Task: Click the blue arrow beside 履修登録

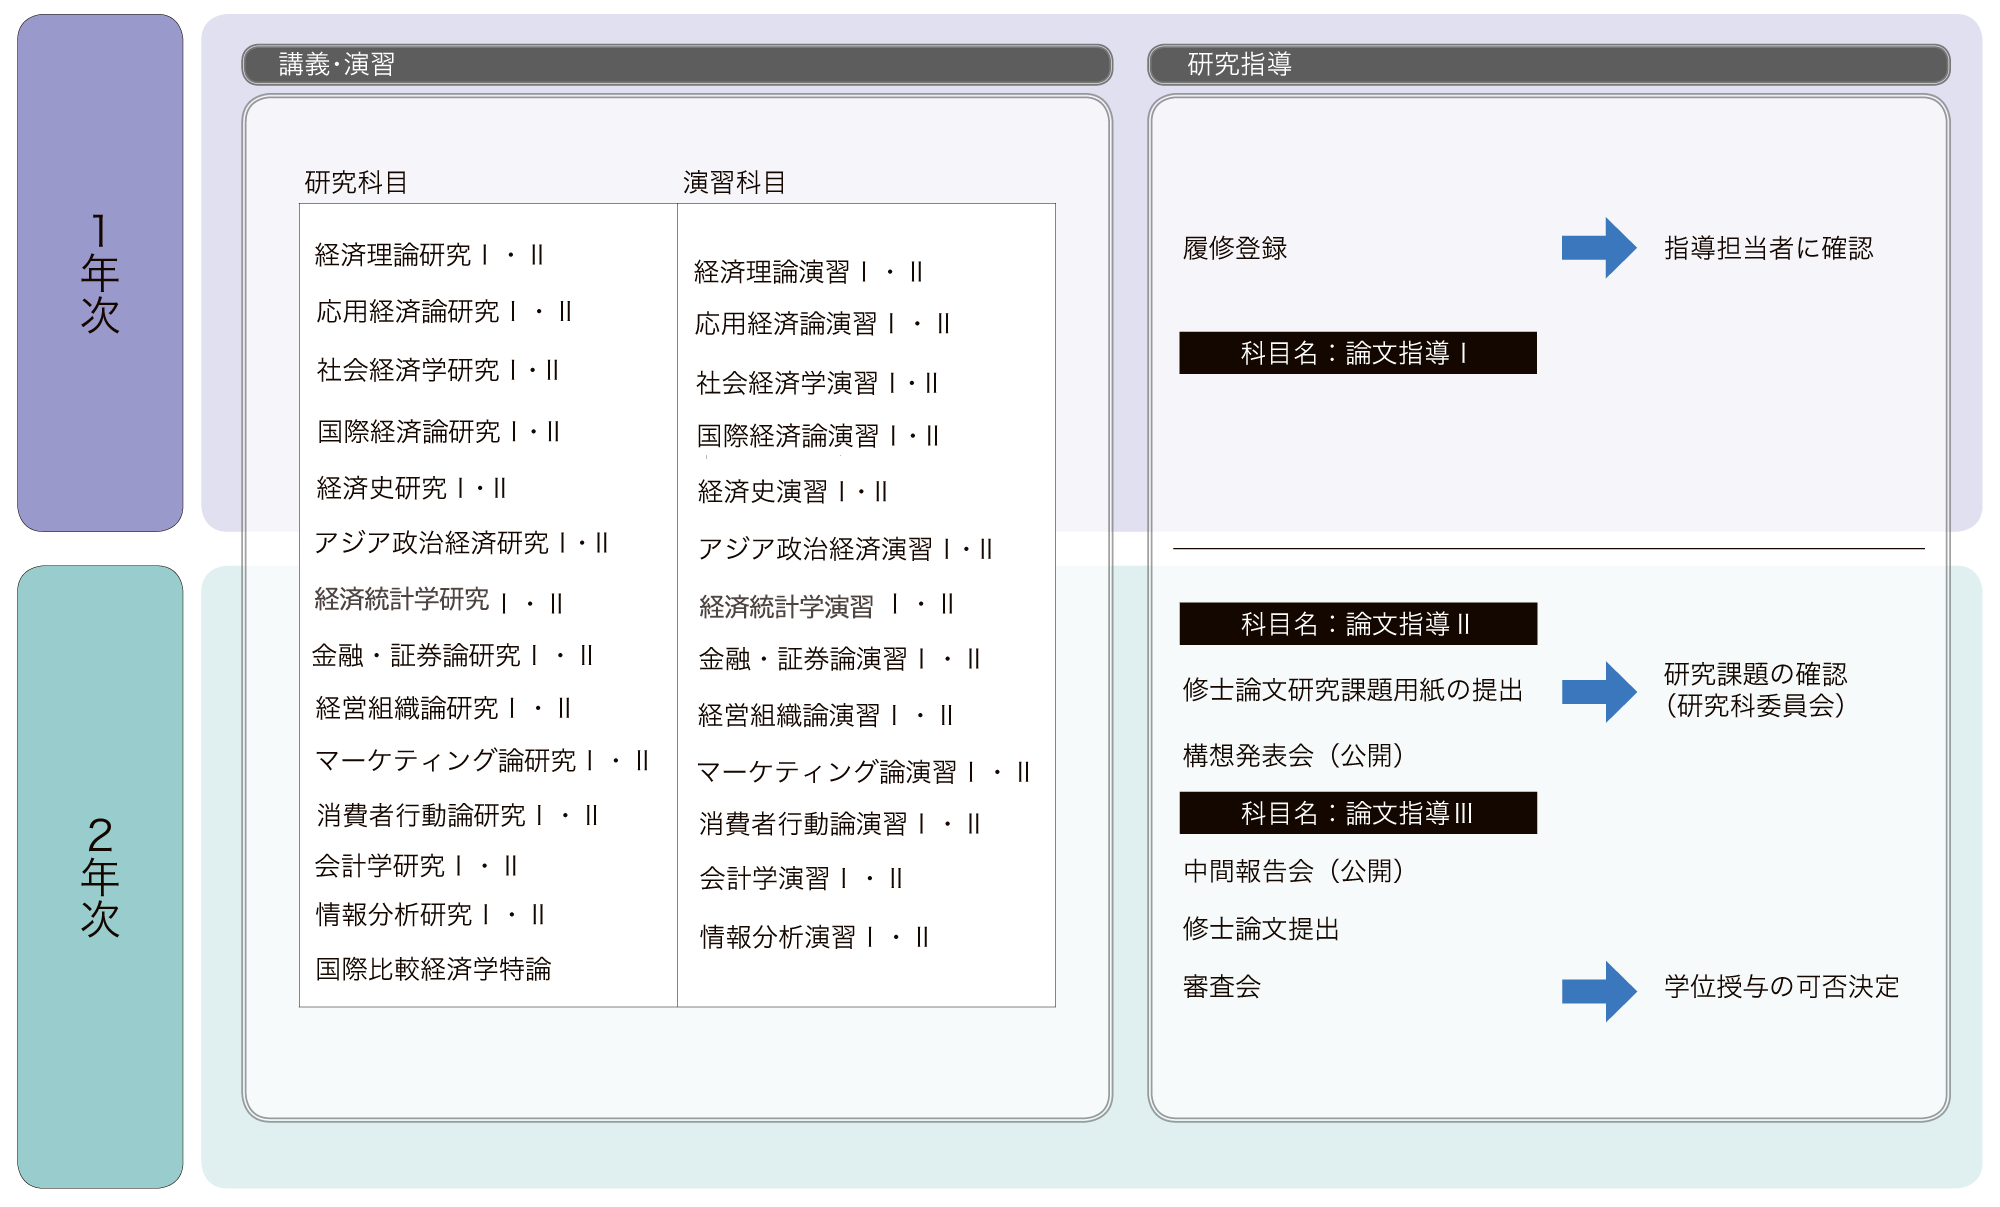Action: pyautogui.click(x=1598, y=248)
